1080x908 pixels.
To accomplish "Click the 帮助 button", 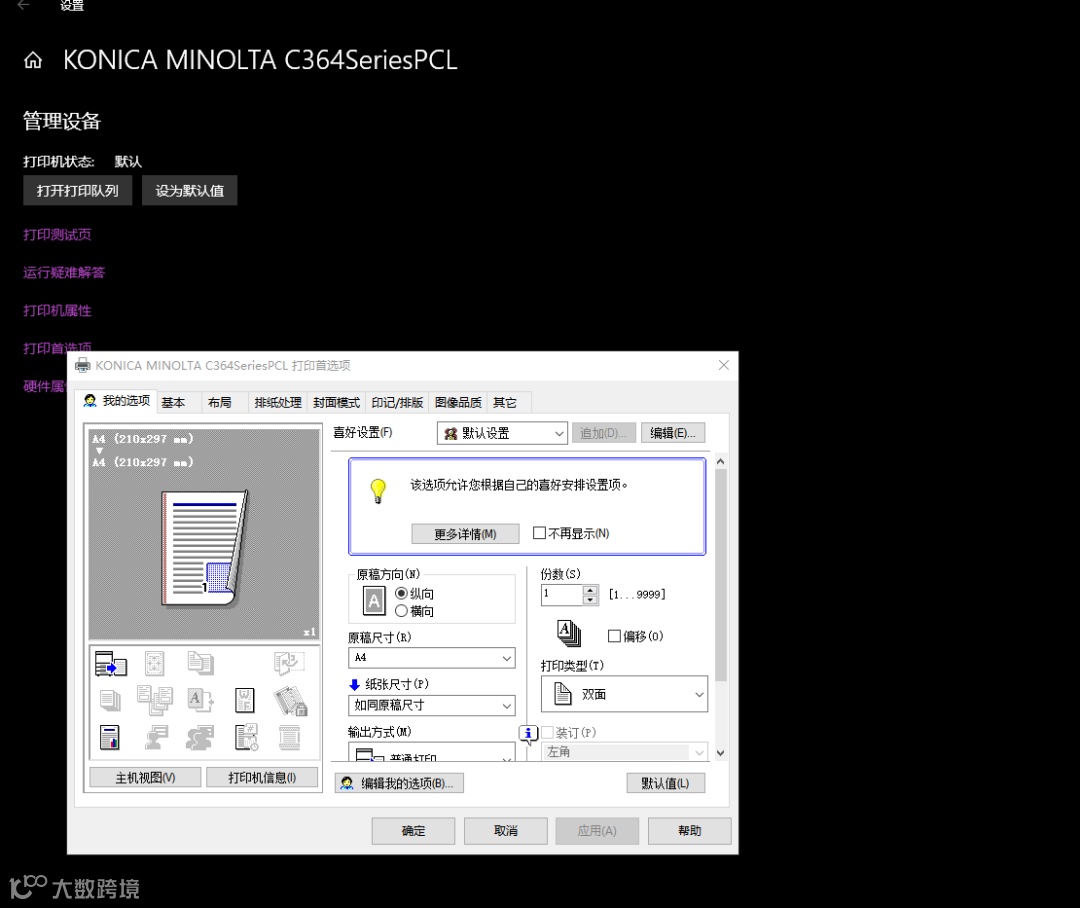I will coord(689,831).
